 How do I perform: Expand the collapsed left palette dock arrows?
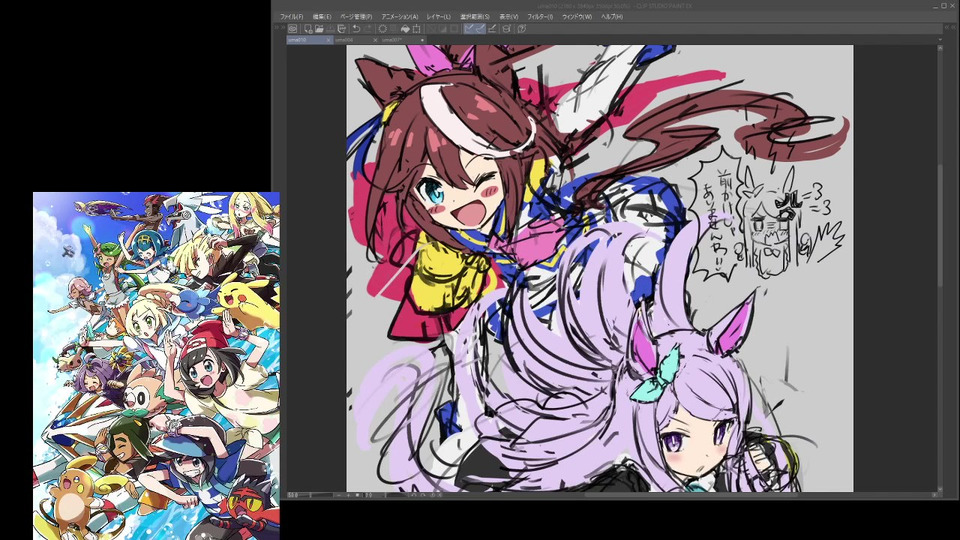click(280, 27)
